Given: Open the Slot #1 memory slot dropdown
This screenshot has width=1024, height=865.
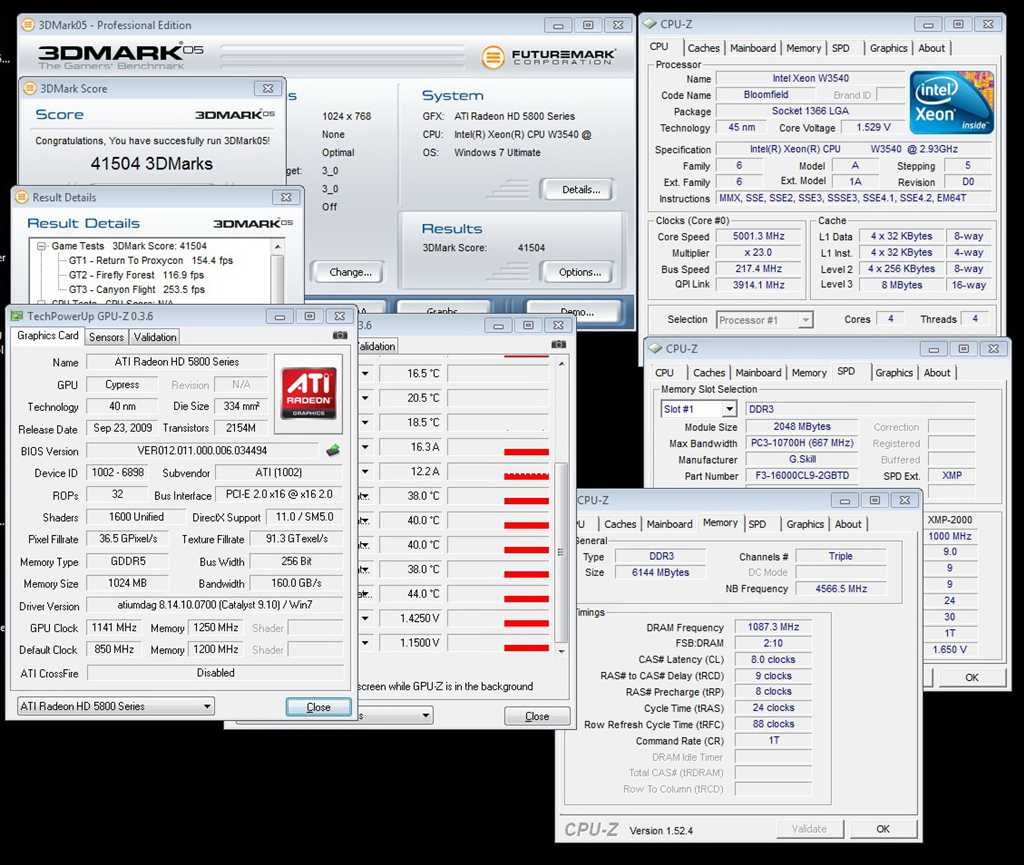Looking at the screenshot, I should [x=729, y=409].
